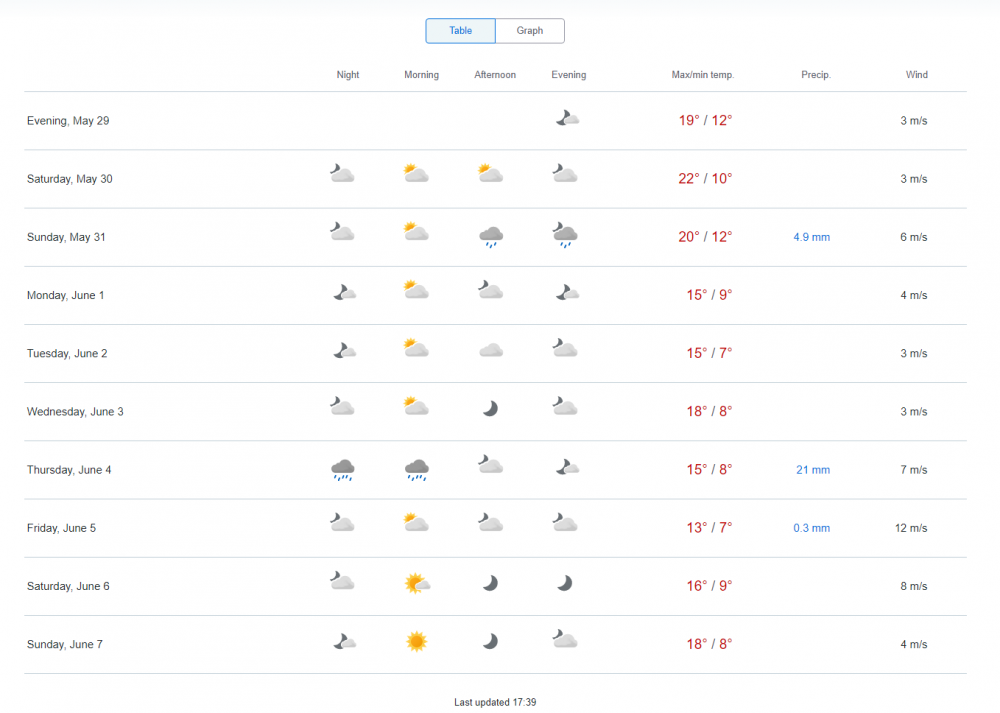Click the Max/min temp. column header
This screenshot has height=713, width=1000.
click(702, 75)
